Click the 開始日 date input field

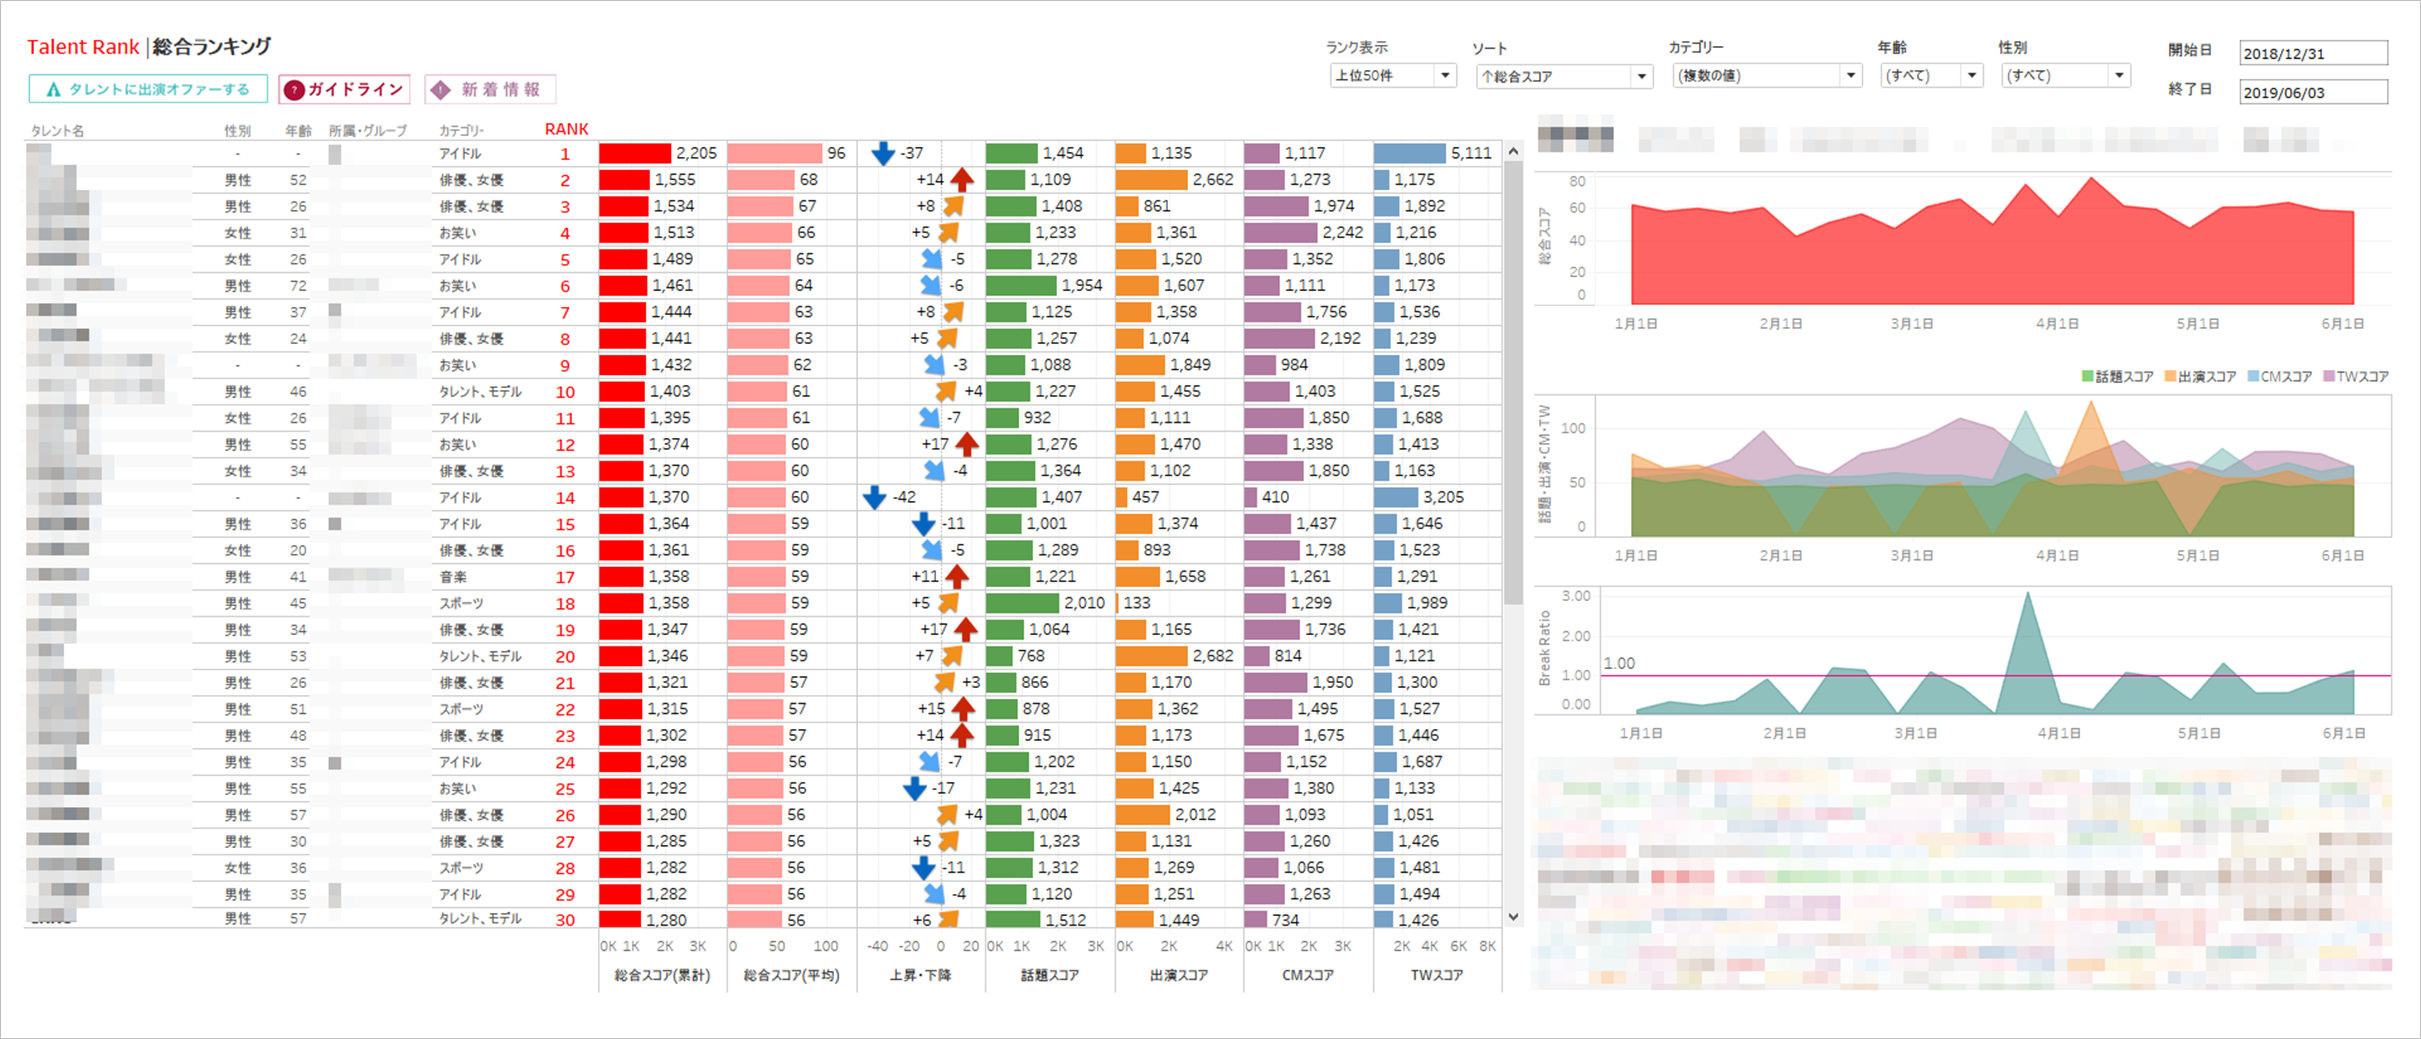2313,54
